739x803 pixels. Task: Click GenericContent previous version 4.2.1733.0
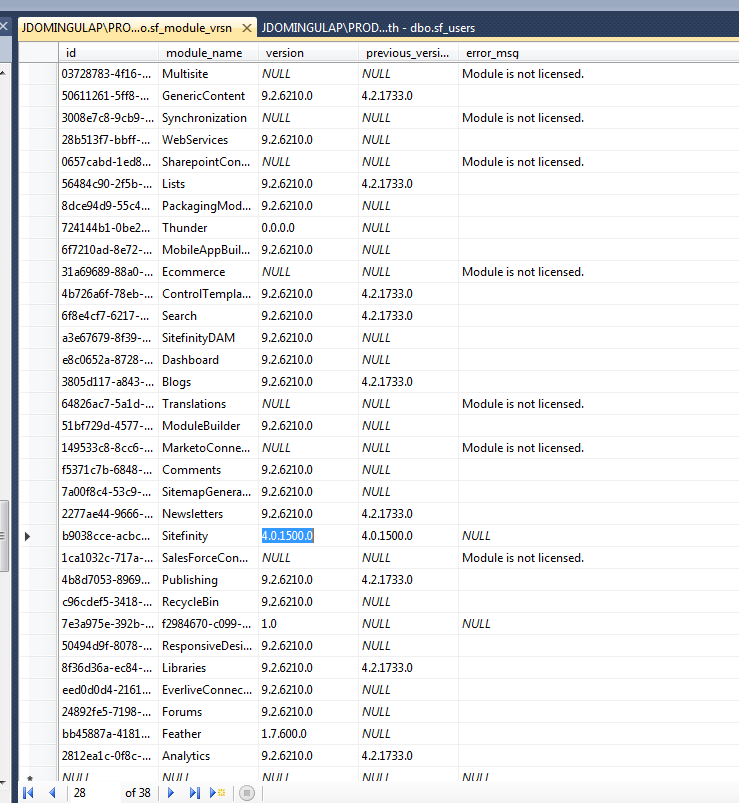point(408,96)
